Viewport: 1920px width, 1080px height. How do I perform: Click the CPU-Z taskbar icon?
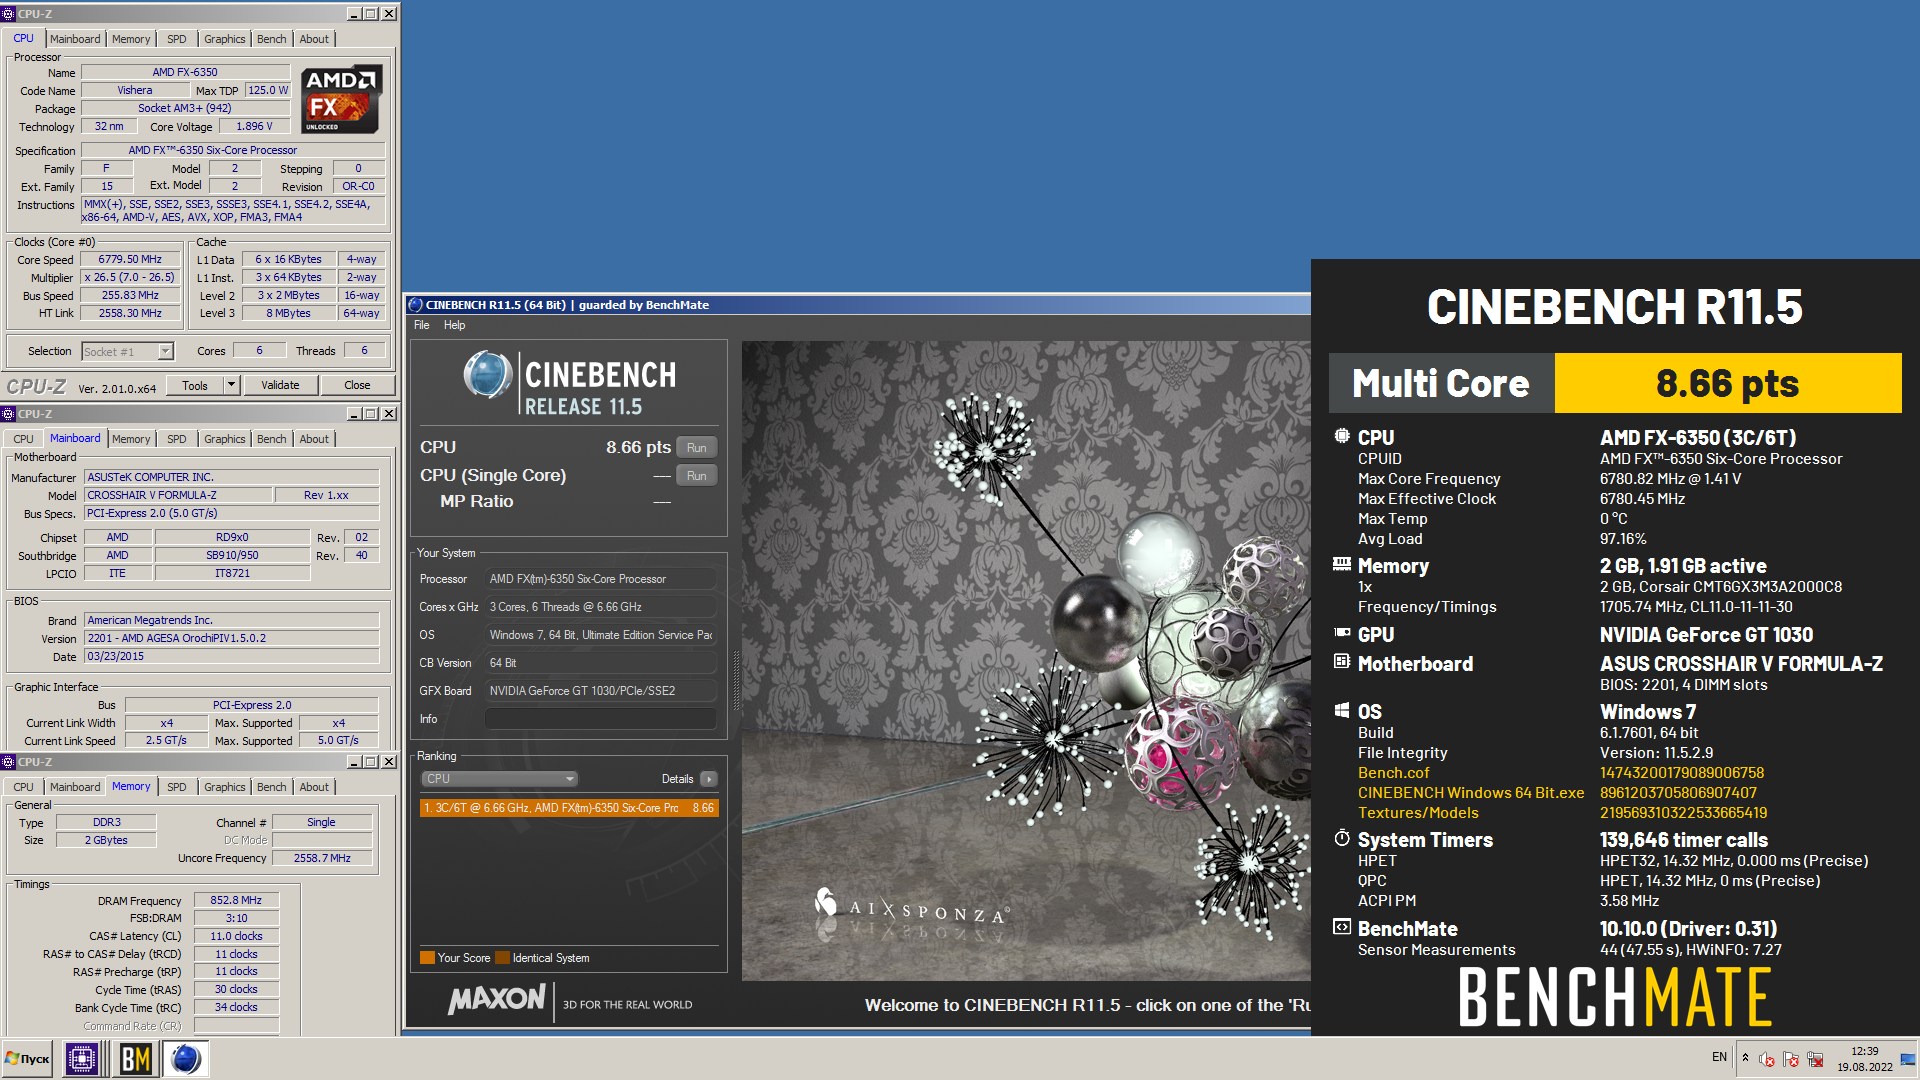tap(82, 1058)
